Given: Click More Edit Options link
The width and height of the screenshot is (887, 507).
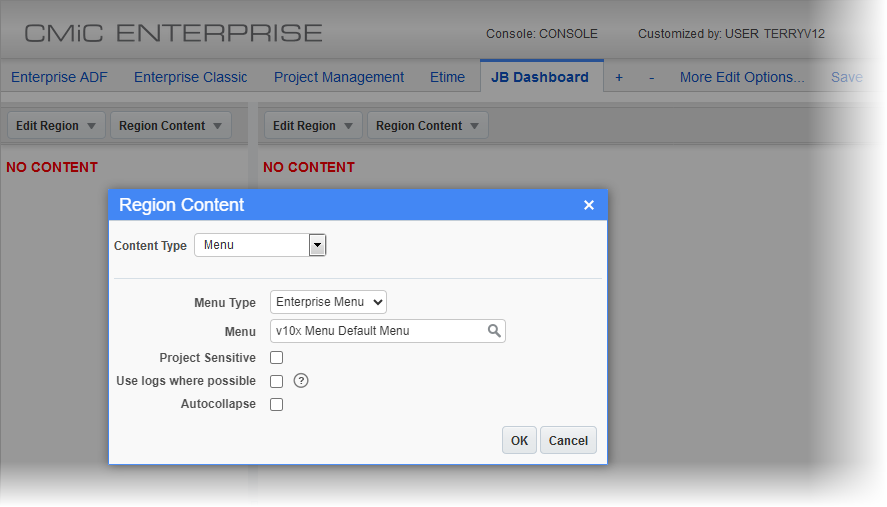Looking at the screenshot, I should point(742,77).
